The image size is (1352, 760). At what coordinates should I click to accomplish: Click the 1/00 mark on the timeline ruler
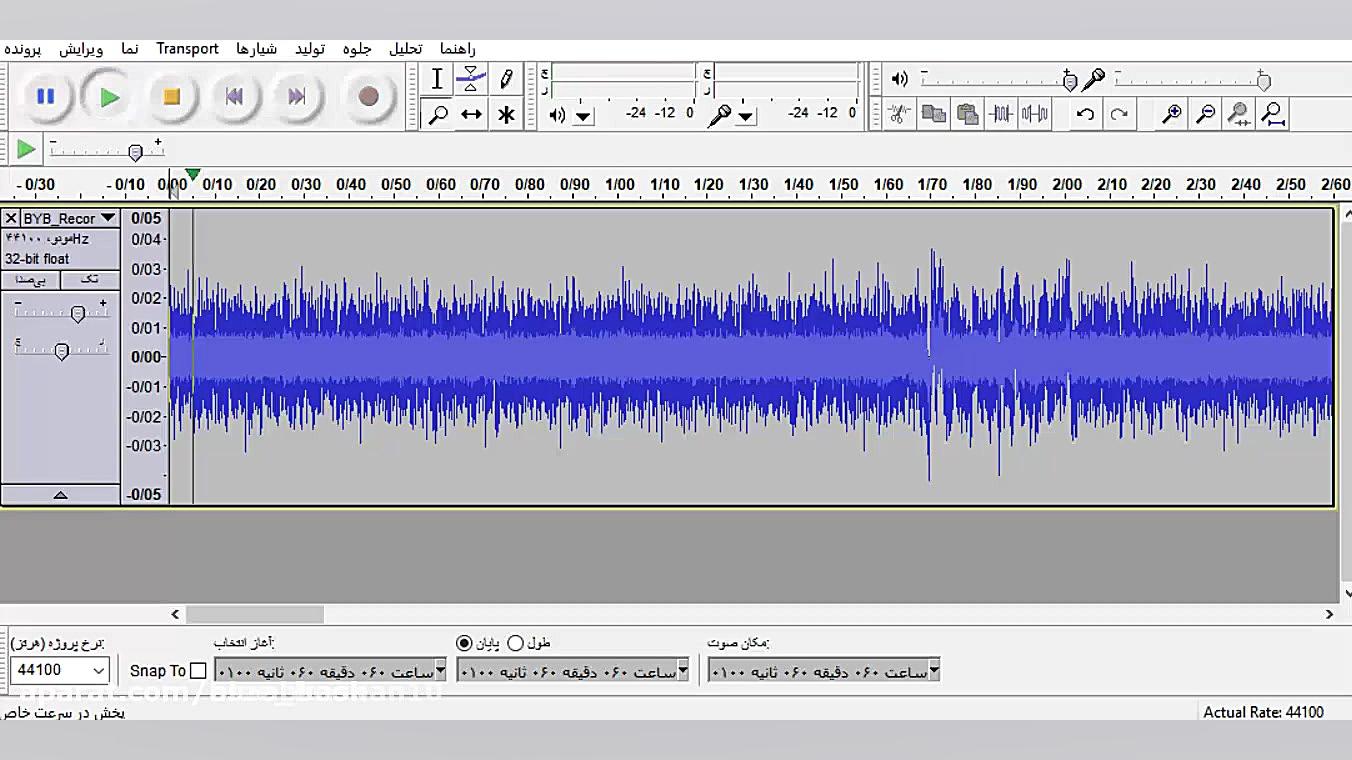620,184
